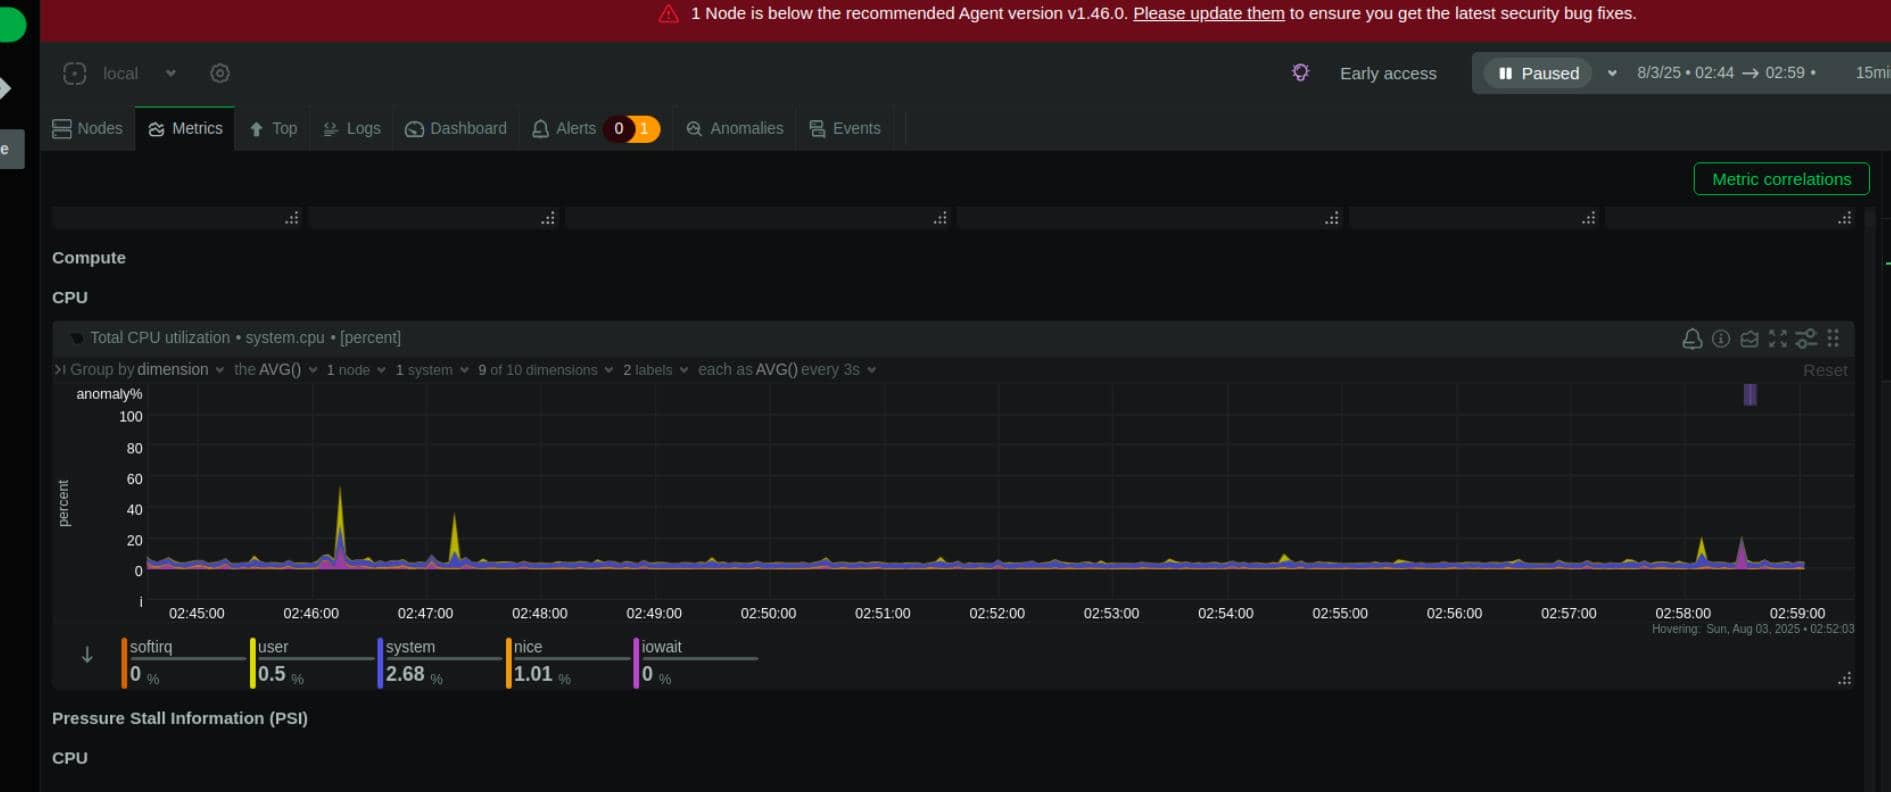Image resolution: width=1891 pixels, height=792 pixels.
Task: Open the dropdown arrow next to Paused
Action: tap(1612, 73)
